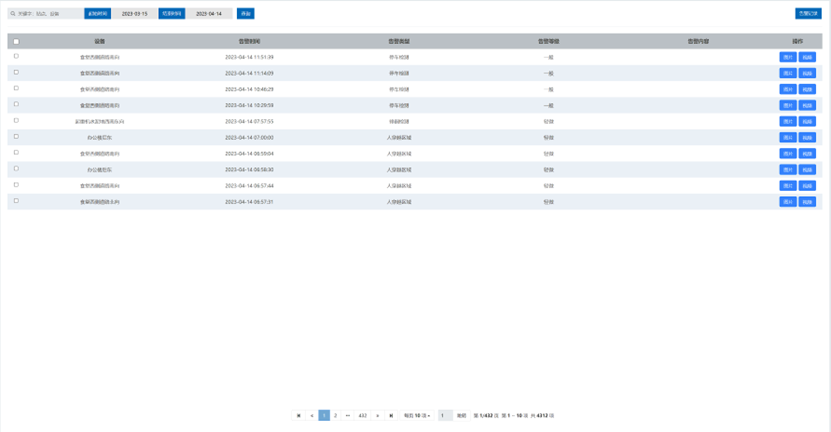Jump to the last page of results
This screenshot has width=831, height=432.
391,415
